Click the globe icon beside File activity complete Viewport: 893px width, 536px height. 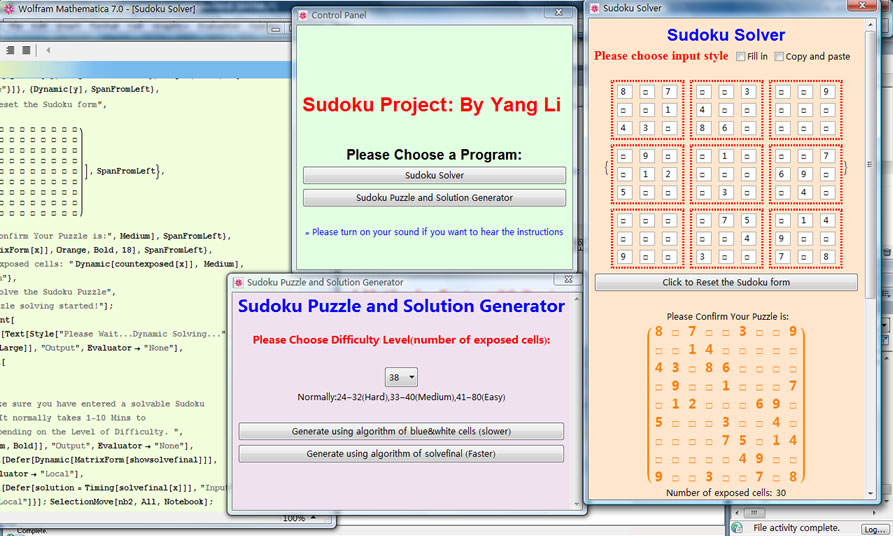coord(738,527)
